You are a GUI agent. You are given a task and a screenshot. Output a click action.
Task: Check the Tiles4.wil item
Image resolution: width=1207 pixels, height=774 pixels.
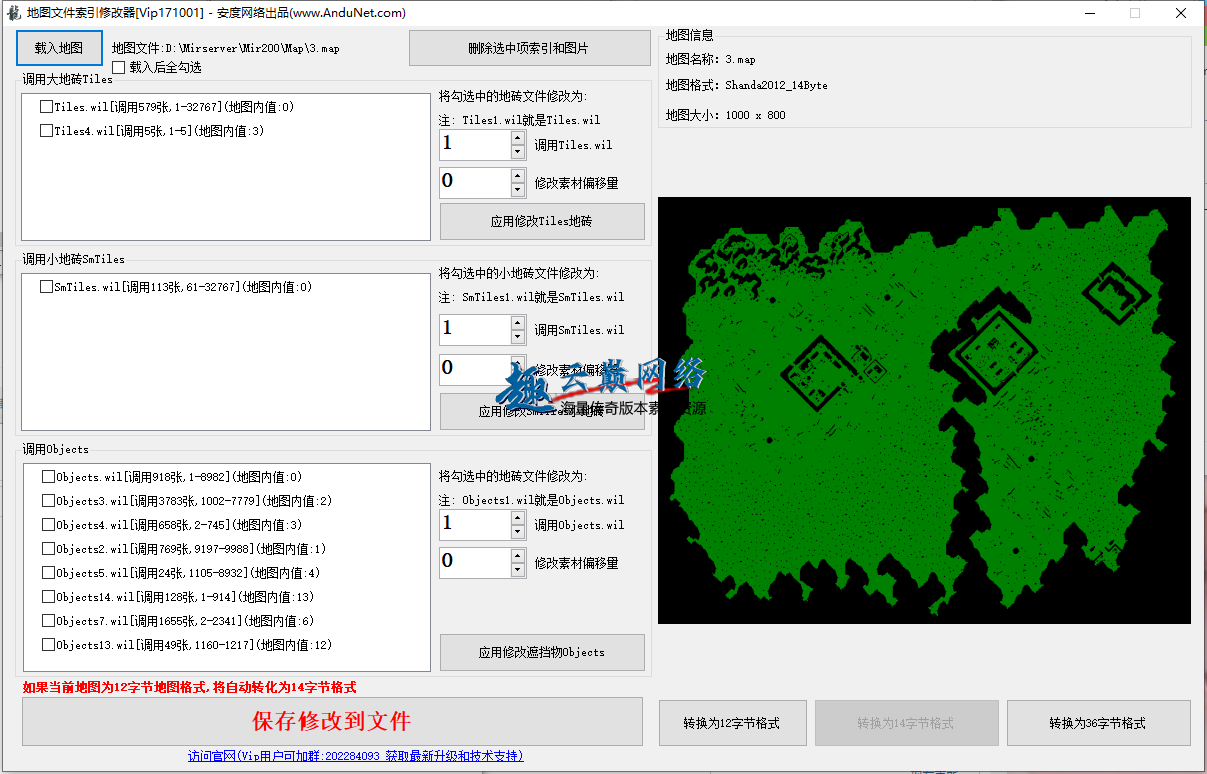(x=46, y=131)
